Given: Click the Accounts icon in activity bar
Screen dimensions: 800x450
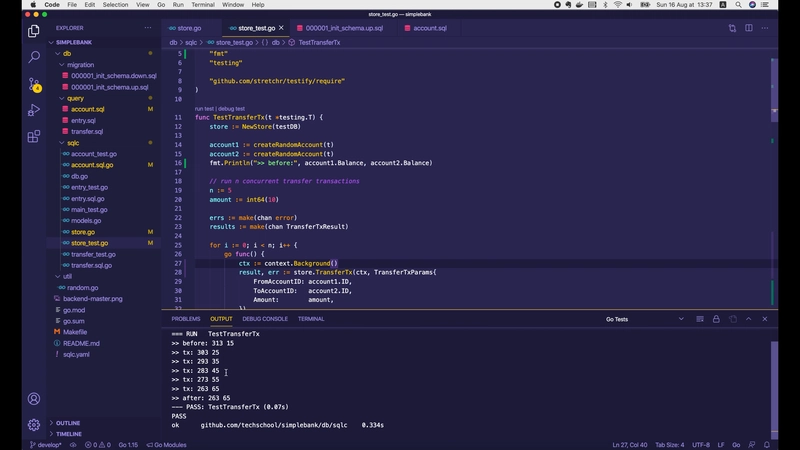Looking at the screenshot, I should [33, 397].
